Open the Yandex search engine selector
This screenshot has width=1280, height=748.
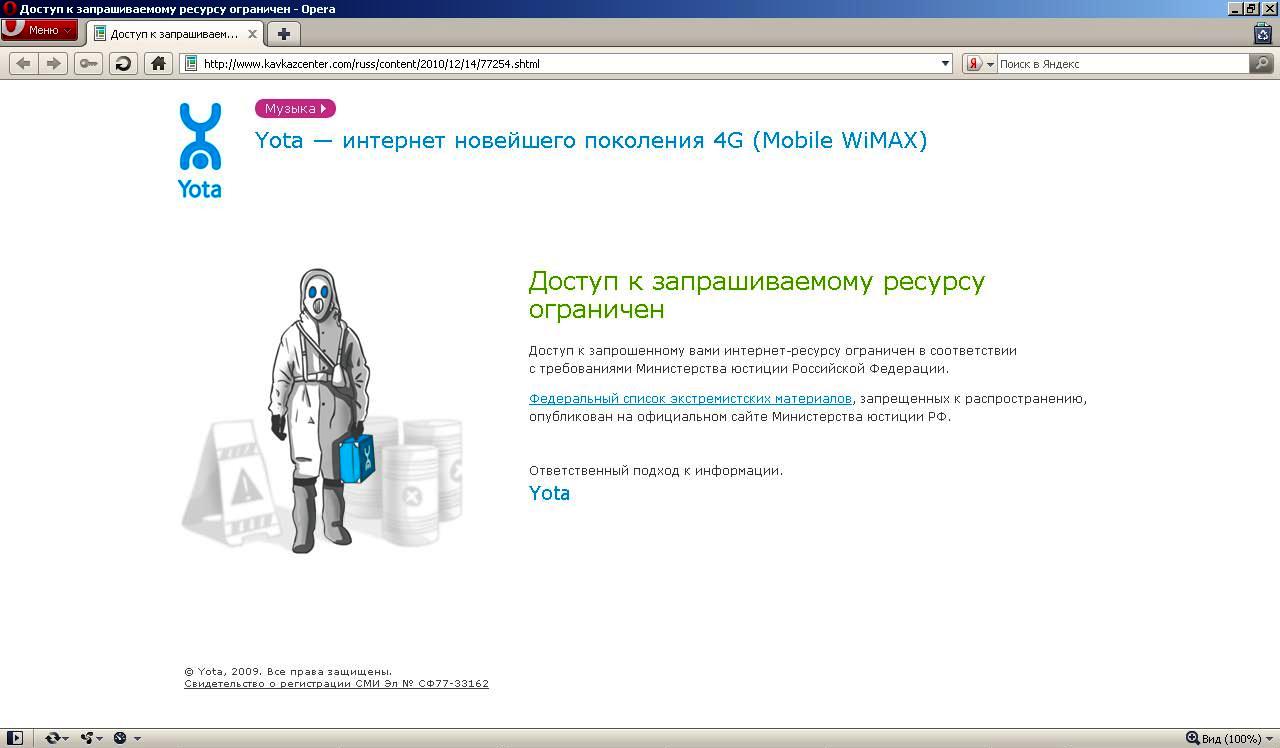click(x=980, y=64)
